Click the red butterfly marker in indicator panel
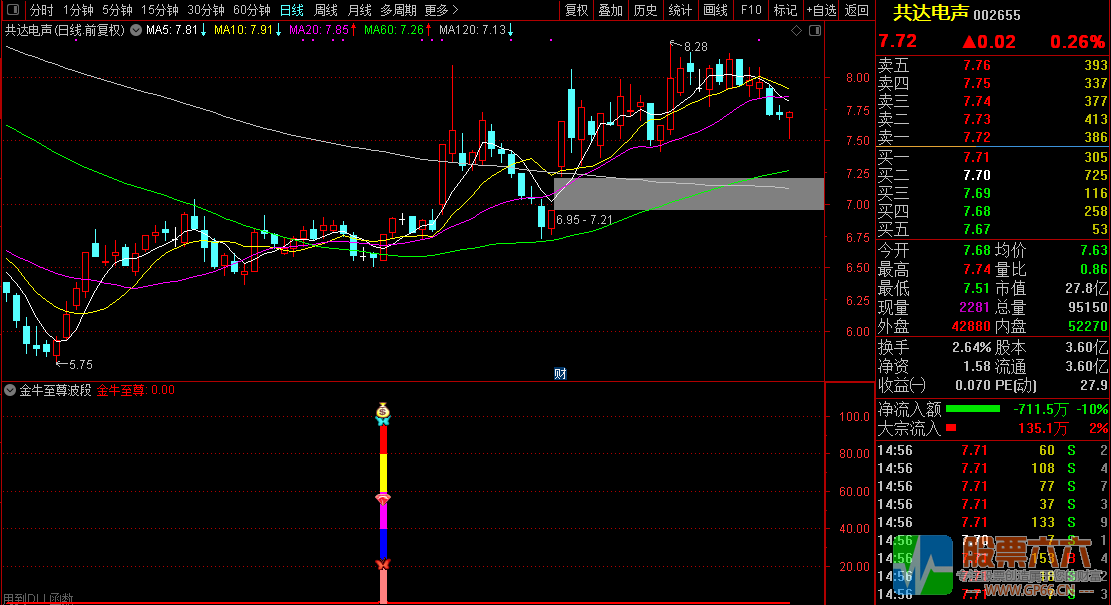 point(382,566)
